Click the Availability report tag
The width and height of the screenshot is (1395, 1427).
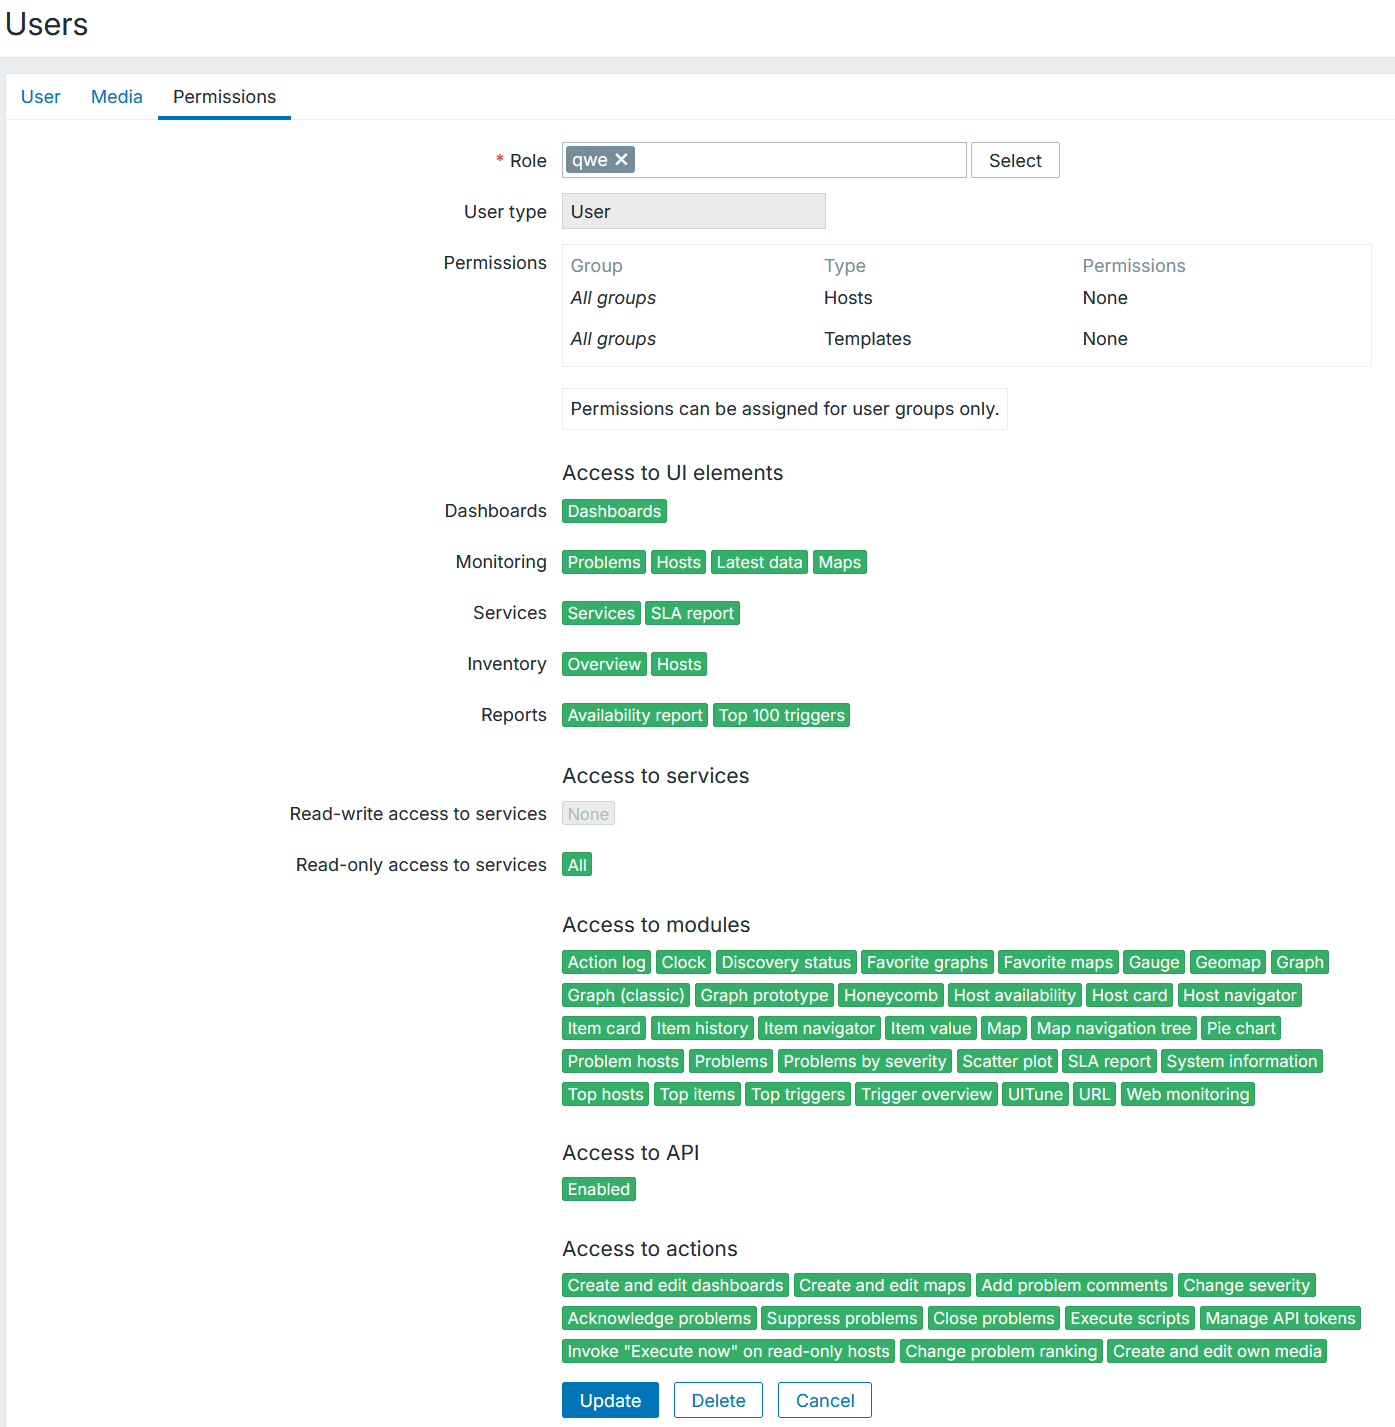coord(635,715)
